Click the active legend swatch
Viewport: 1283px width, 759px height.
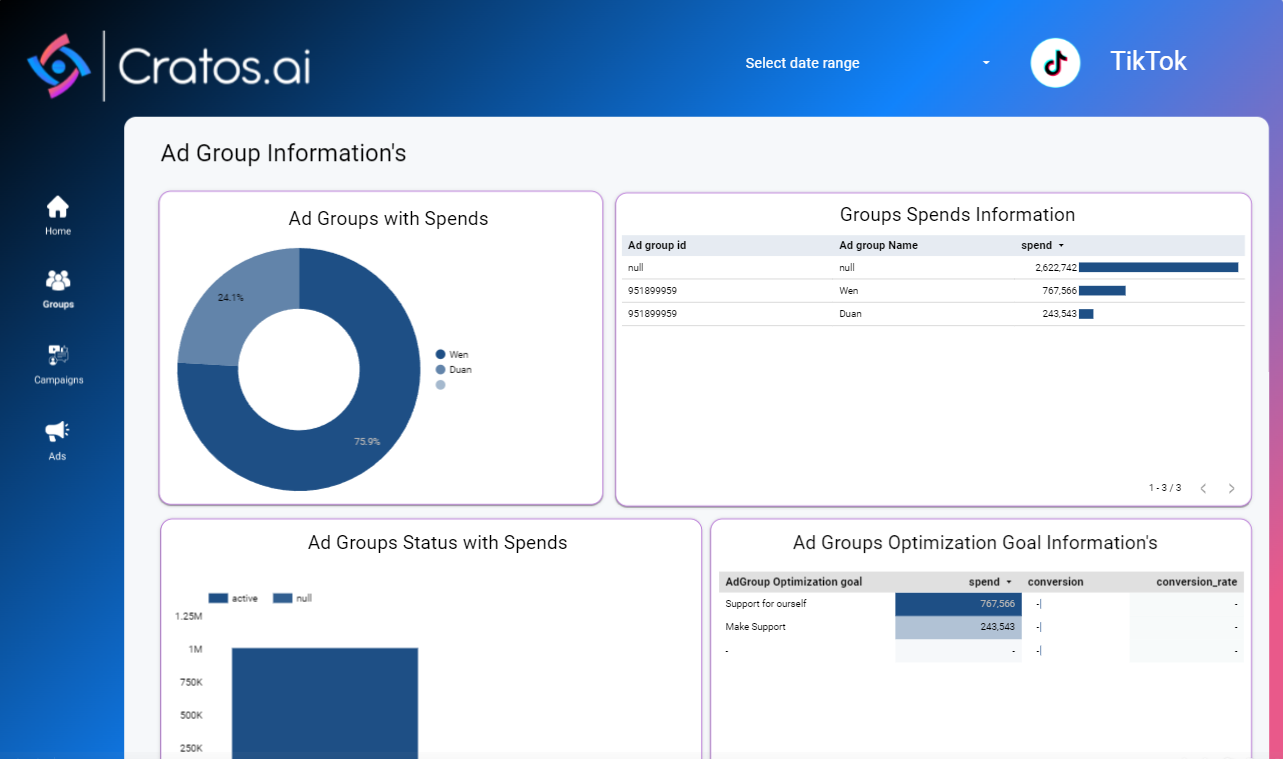click(x=218, y=598)
